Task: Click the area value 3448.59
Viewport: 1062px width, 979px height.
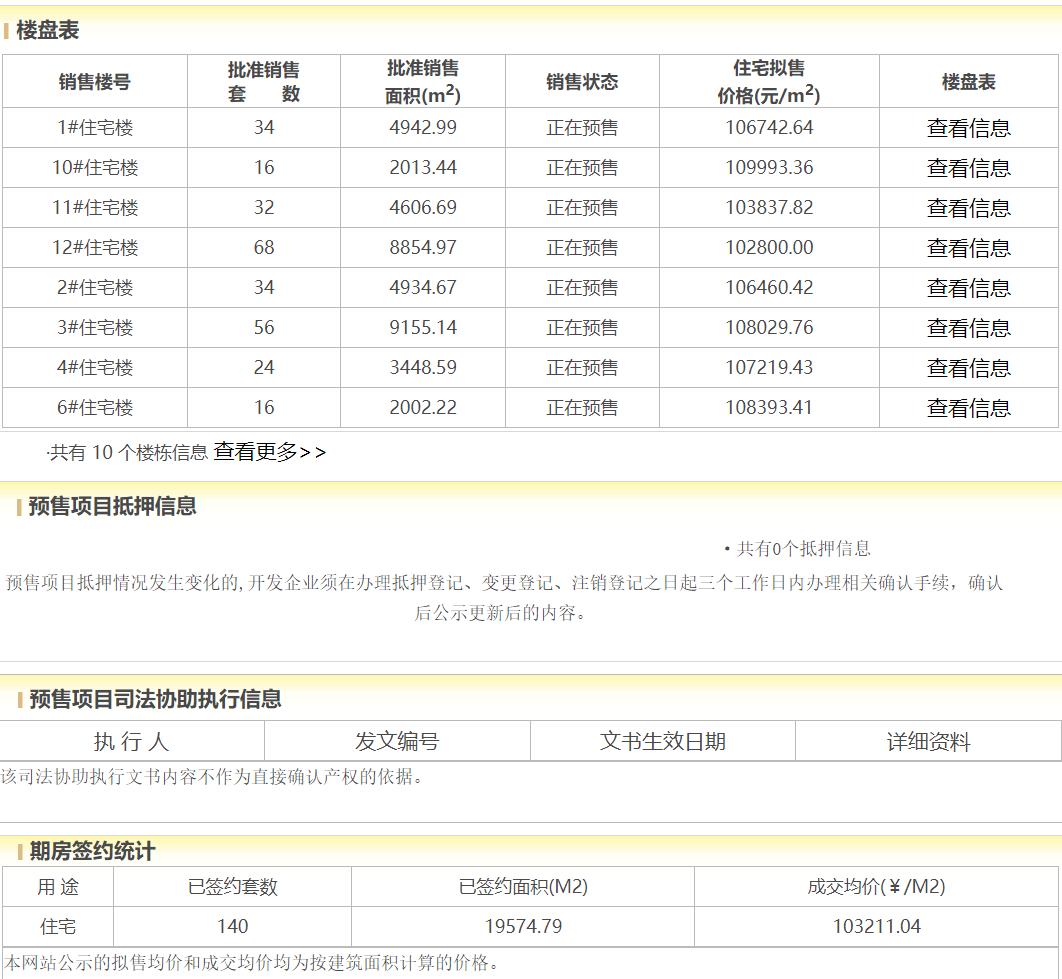Action: pyautogui.click(x=423, y=367)
